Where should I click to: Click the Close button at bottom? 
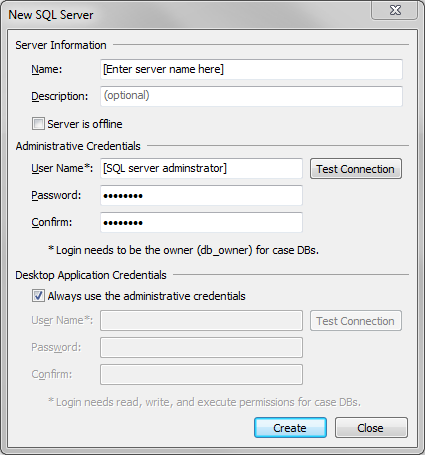(371, 428)
